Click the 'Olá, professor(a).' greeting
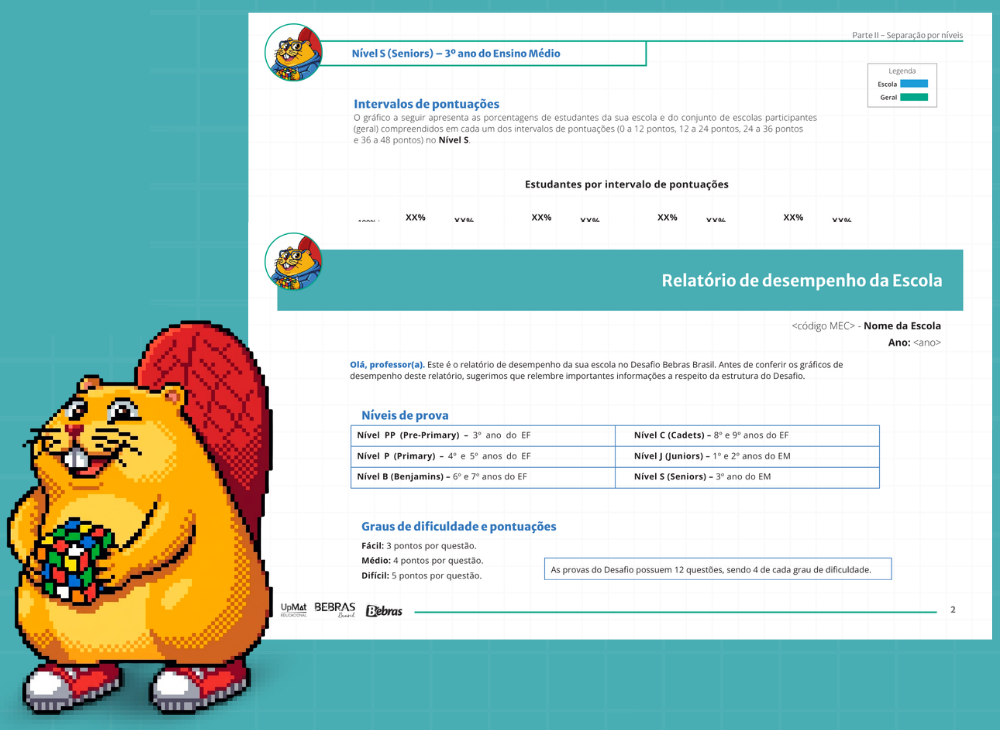 coord(387,365)
